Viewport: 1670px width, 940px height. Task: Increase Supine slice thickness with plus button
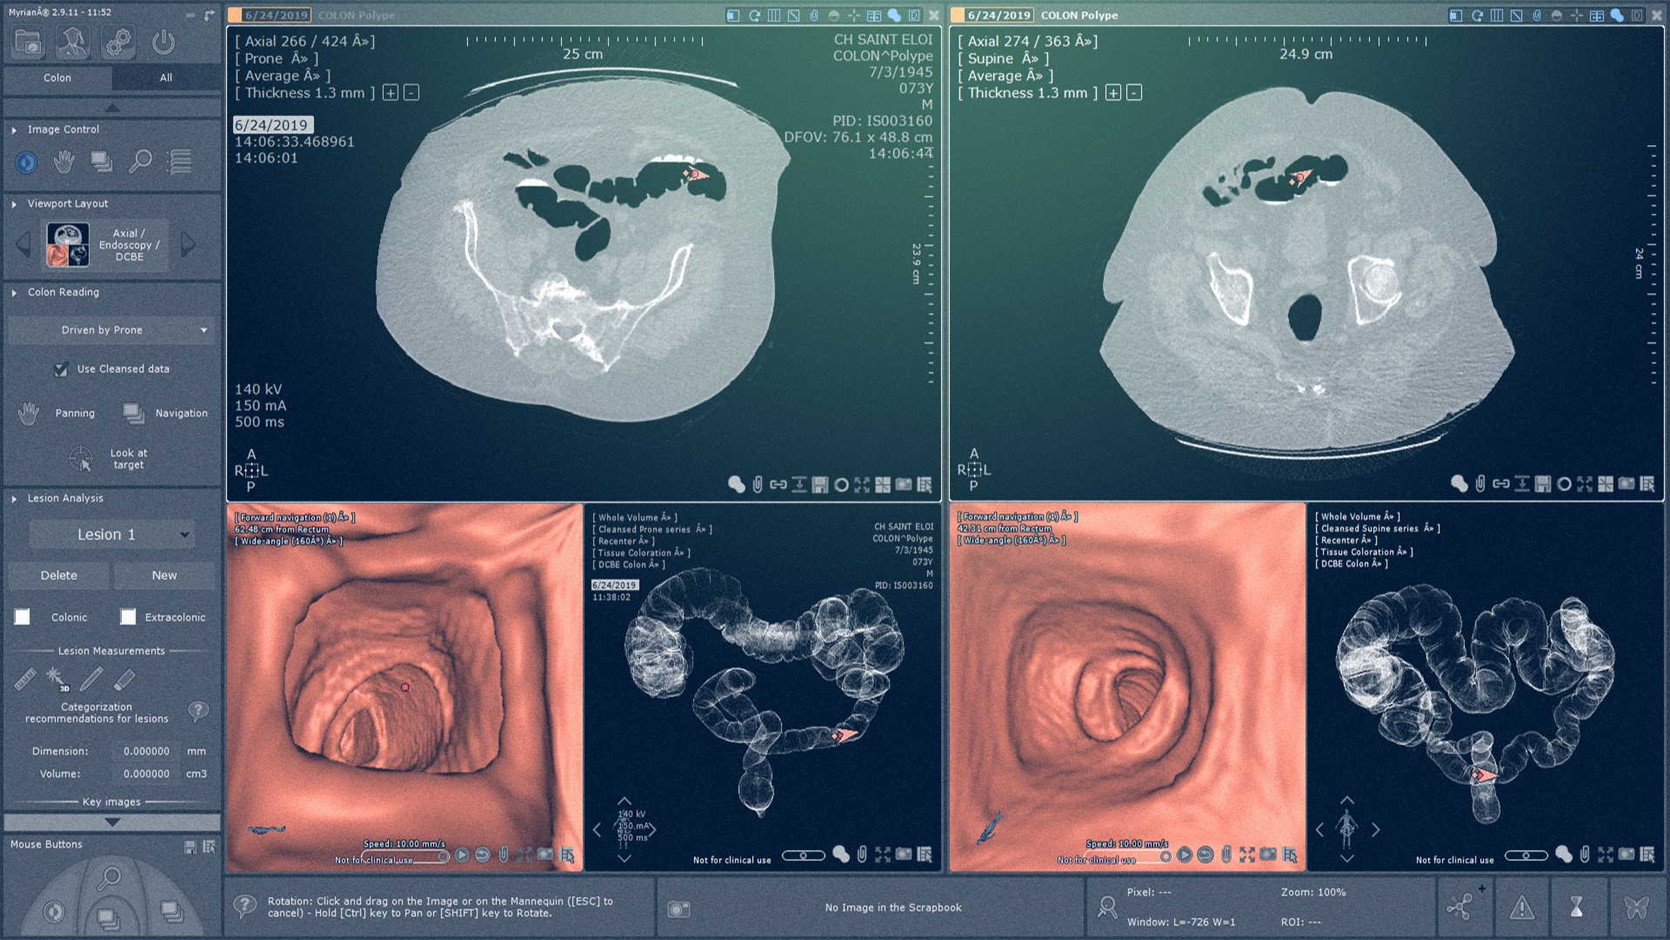click(x=1113, y=93)
